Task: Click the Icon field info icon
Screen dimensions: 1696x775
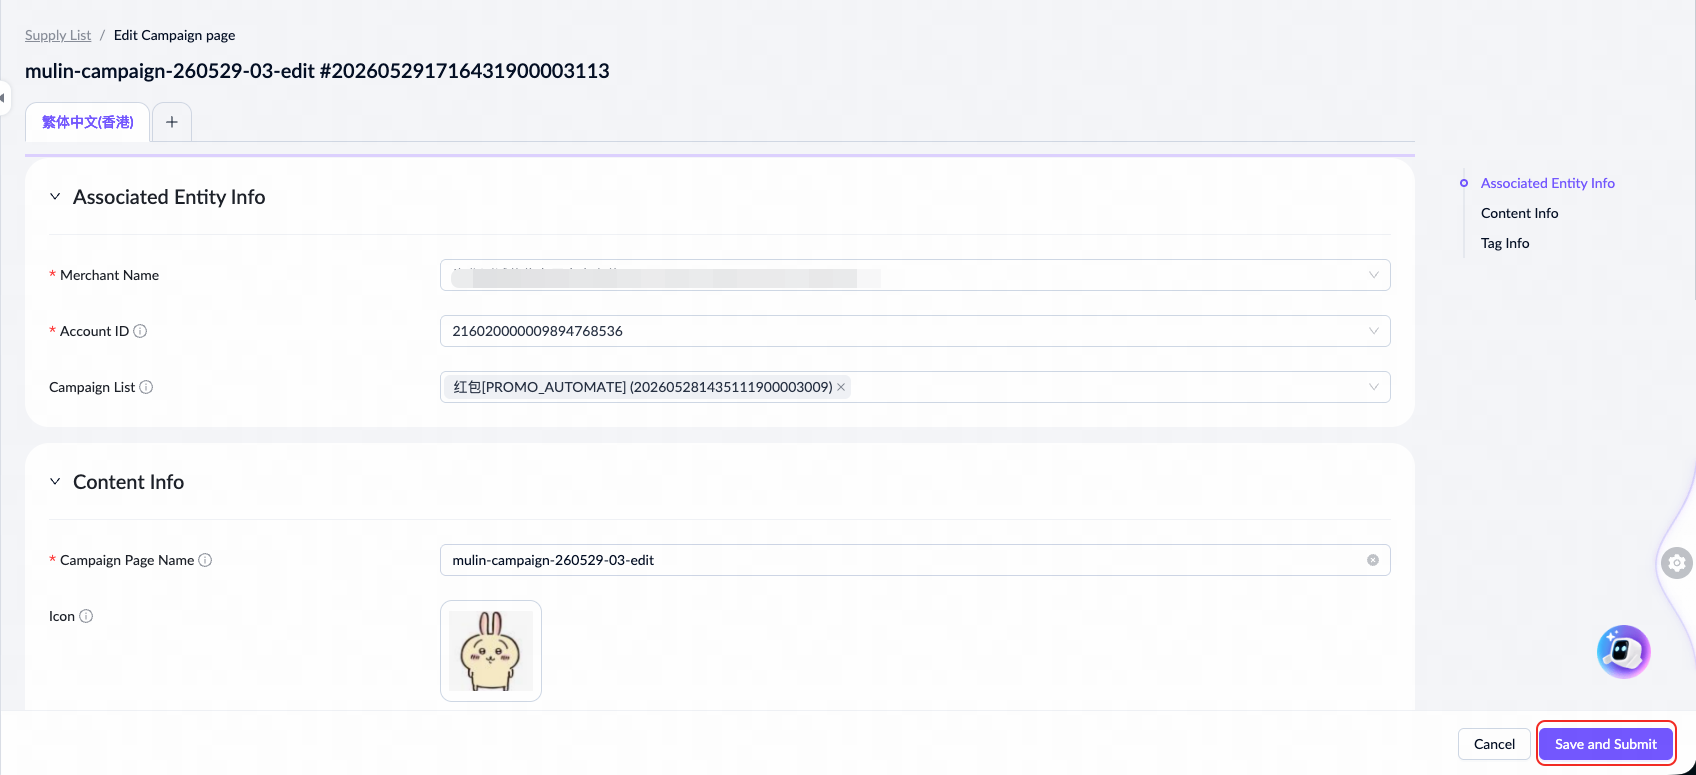Action: click(x=86, y=616)
